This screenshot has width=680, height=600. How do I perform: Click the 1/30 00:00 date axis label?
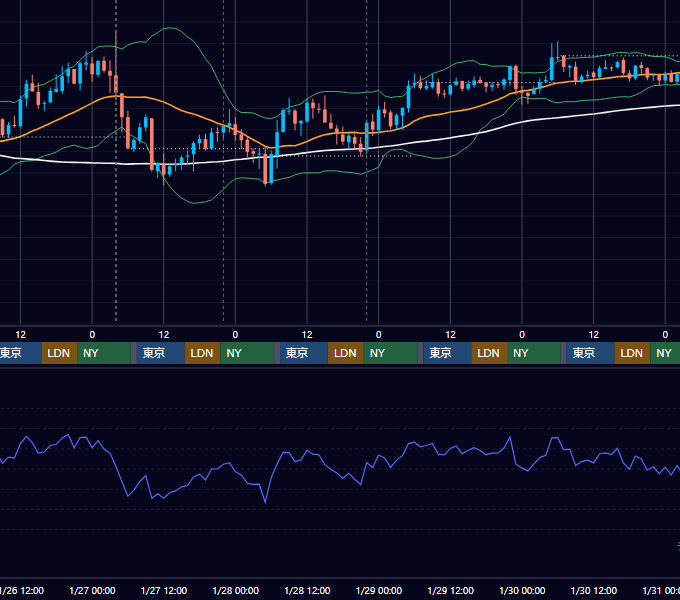[x=522, y=590]
